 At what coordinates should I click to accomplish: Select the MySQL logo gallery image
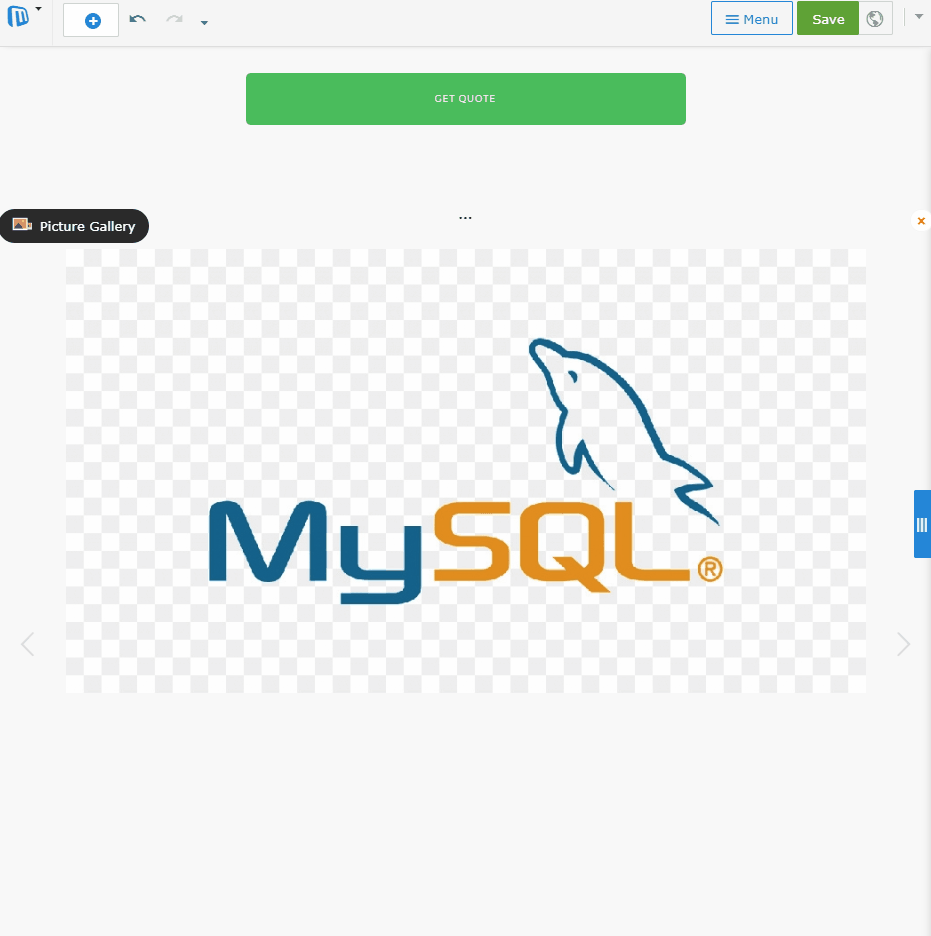(466, 471)
